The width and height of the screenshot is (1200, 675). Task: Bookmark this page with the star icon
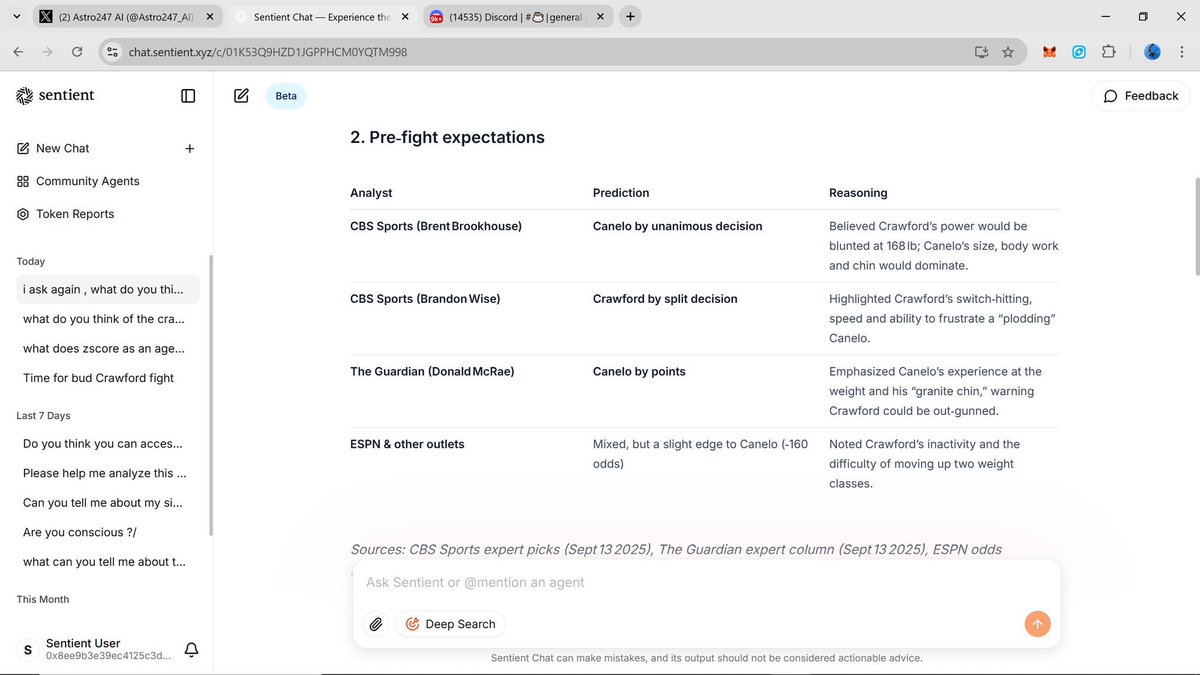coord(1008,52)
